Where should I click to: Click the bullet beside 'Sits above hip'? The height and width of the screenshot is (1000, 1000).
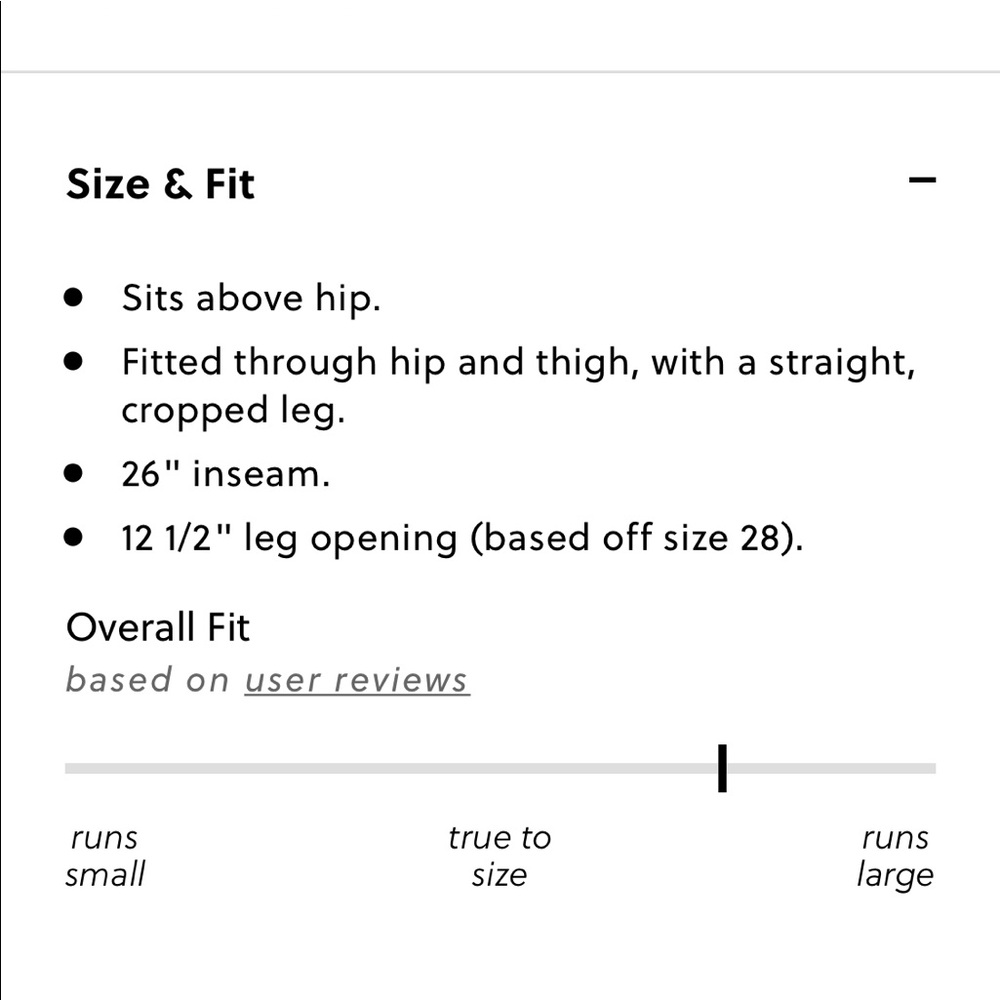73,297
